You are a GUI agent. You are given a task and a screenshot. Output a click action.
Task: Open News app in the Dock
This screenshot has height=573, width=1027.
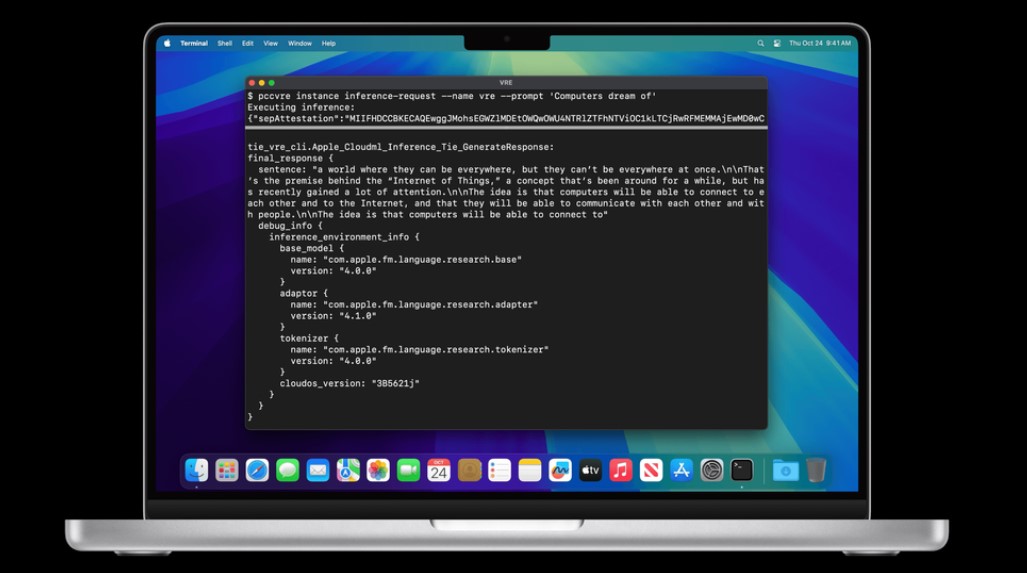[x=651, y=470]
